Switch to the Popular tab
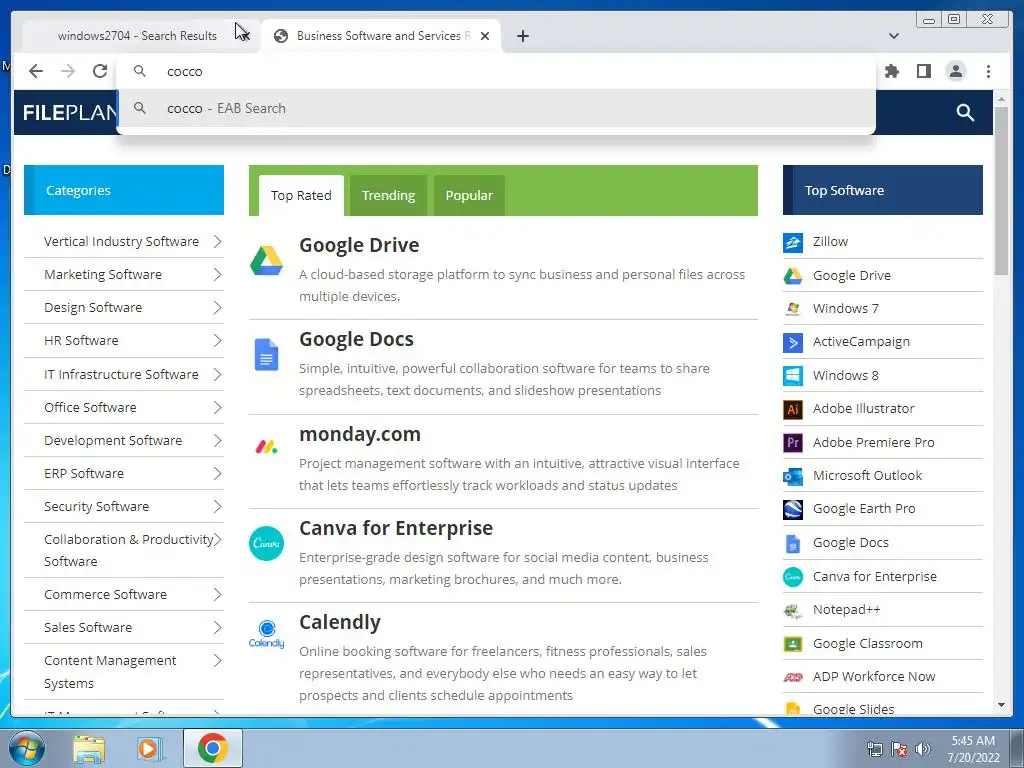The image size is (1024, 768). 469,195
